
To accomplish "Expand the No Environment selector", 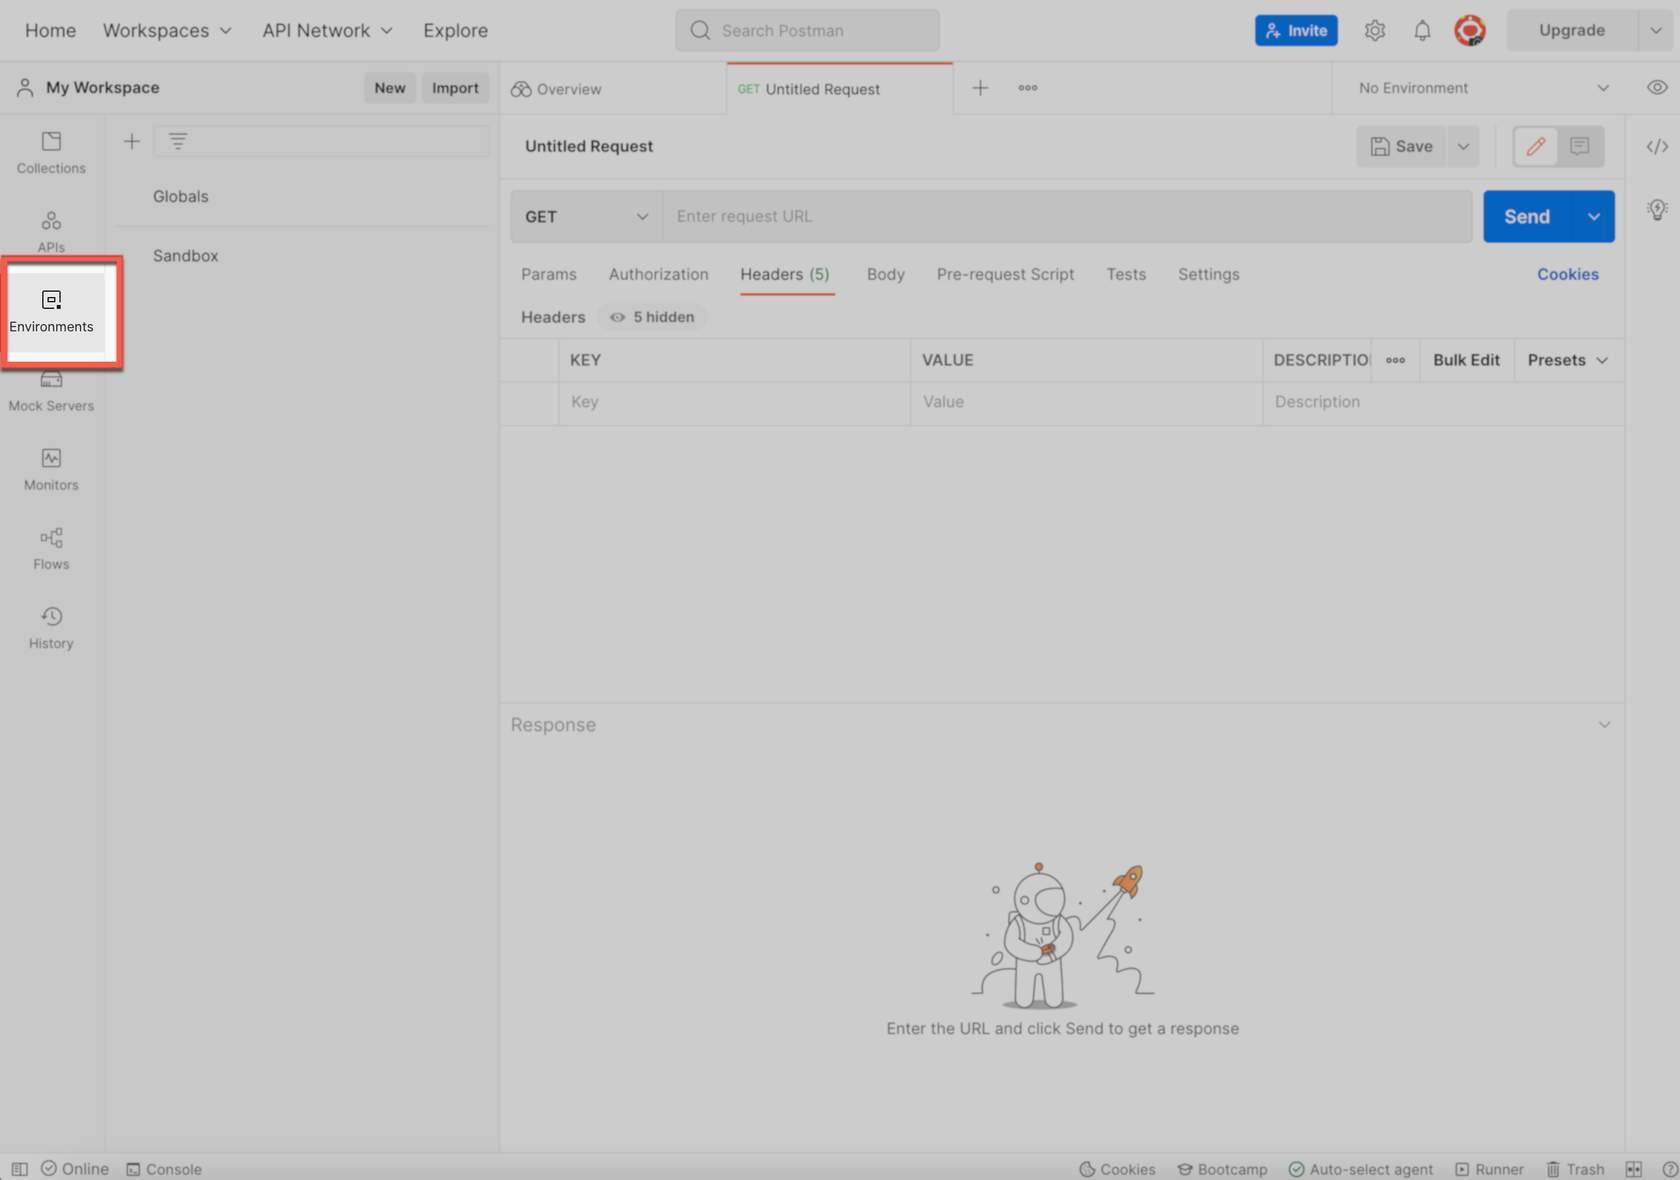I will 1481,87.
